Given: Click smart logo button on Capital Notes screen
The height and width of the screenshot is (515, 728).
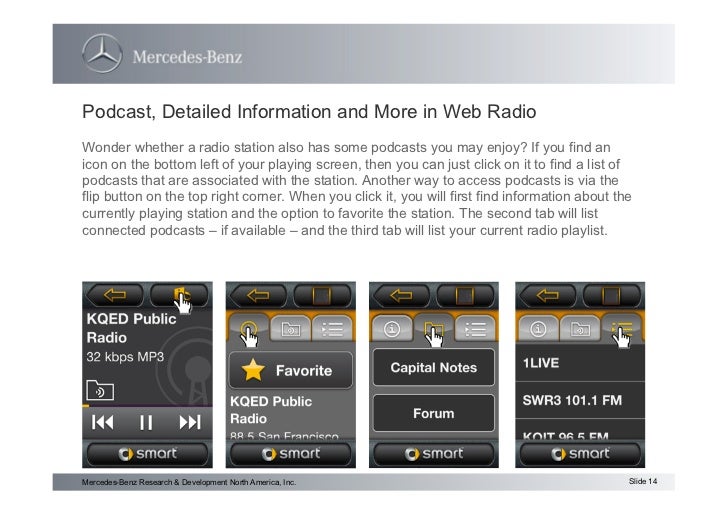Looking at the screenshot, I should click(x=434, y=454).
